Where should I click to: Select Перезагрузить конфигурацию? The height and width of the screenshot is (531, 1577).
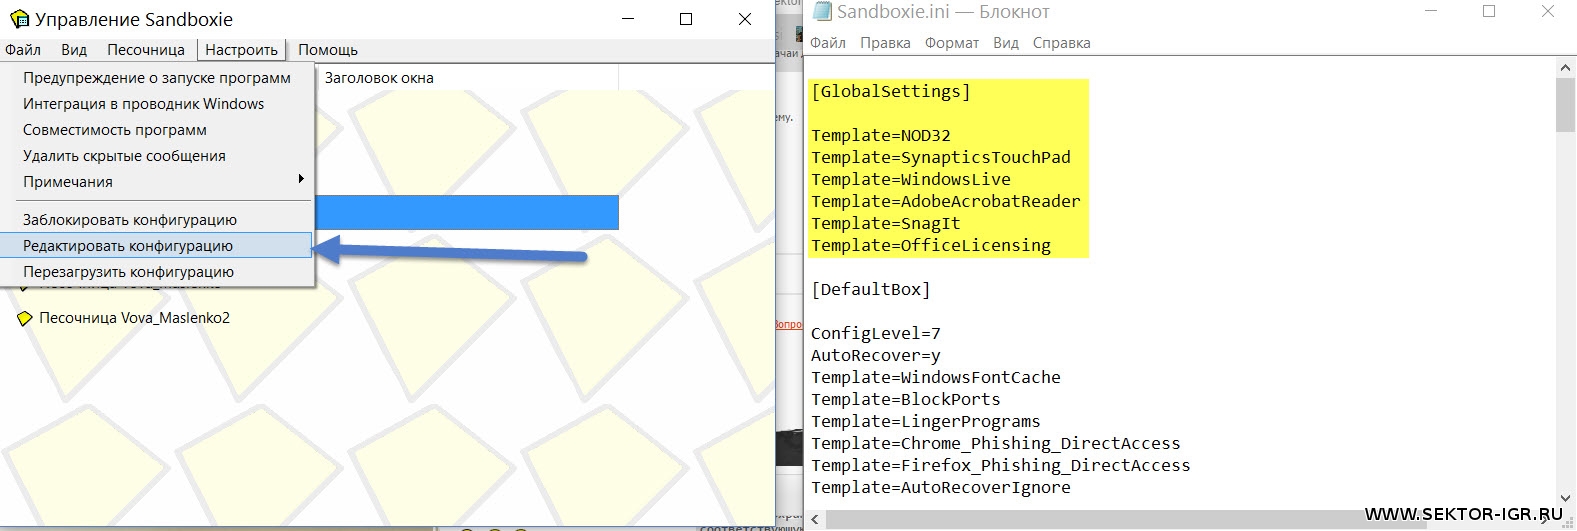click(157, 271)
